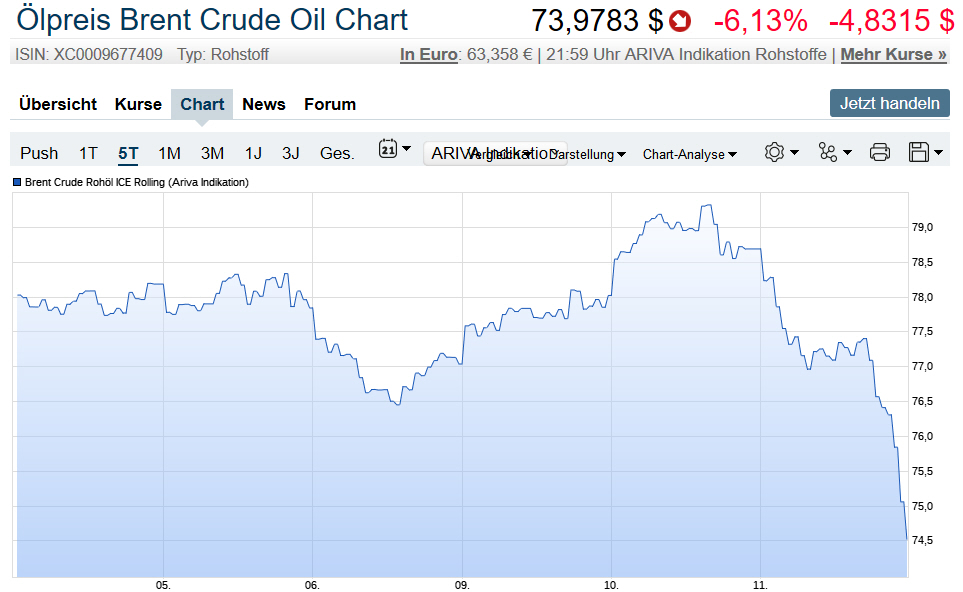This screenshot has width=963, height=592.
Task: Switch to the Kurse tab
Action: [138, 104]
